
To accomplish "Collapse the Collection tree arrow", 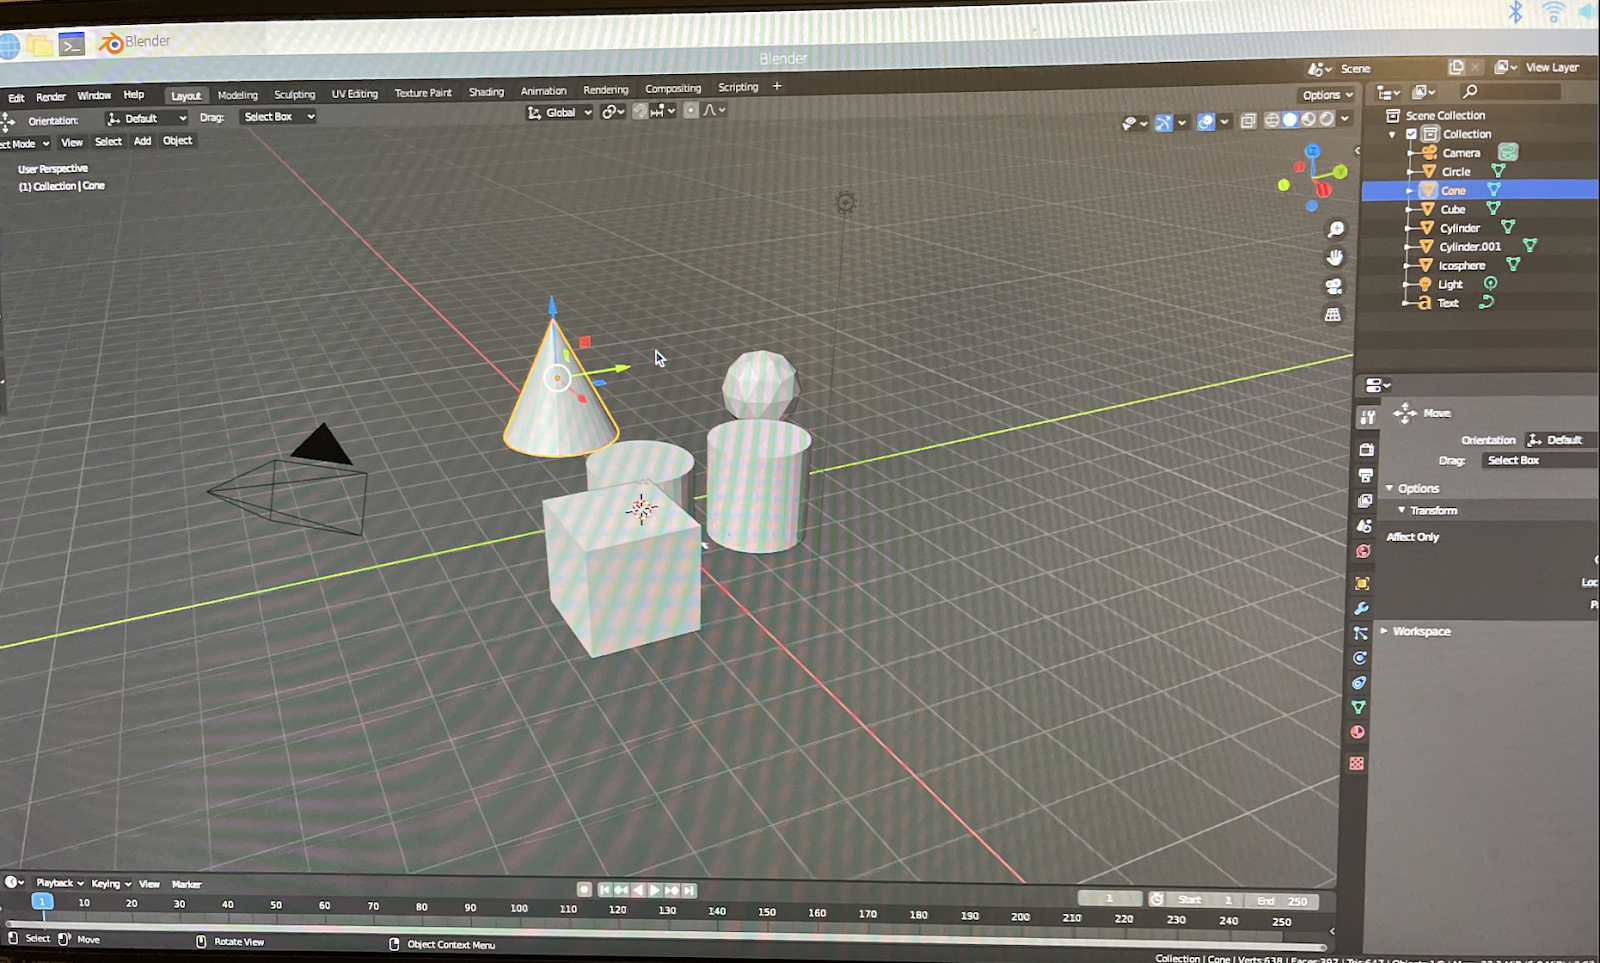I will coord(1392,134).
